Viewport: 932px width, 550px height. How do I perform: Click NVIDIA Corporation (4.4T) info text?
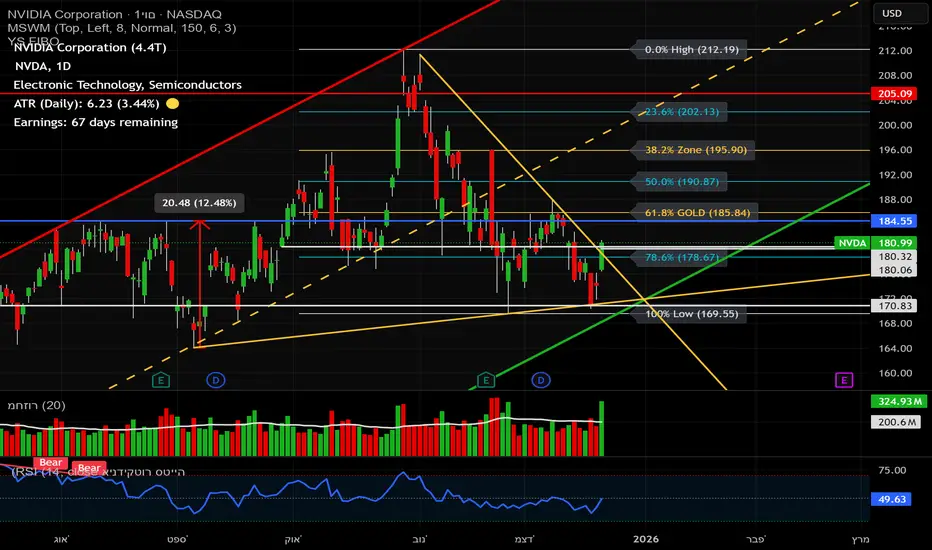pos(90,47)
